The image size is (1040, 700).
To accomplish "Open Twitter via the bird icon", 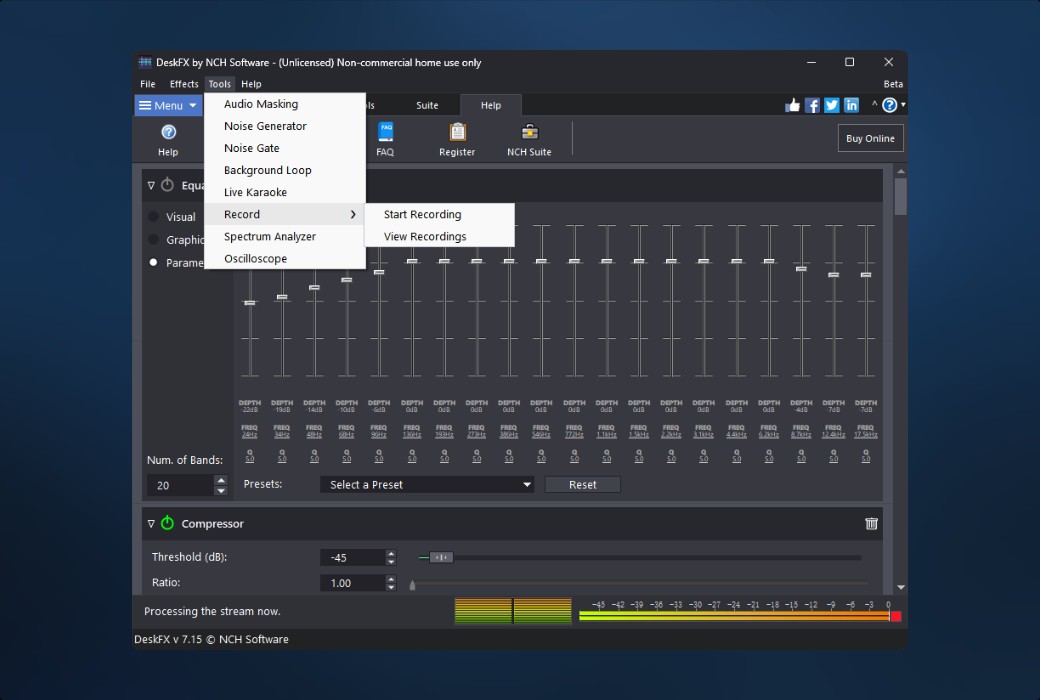I will point(831,104).
